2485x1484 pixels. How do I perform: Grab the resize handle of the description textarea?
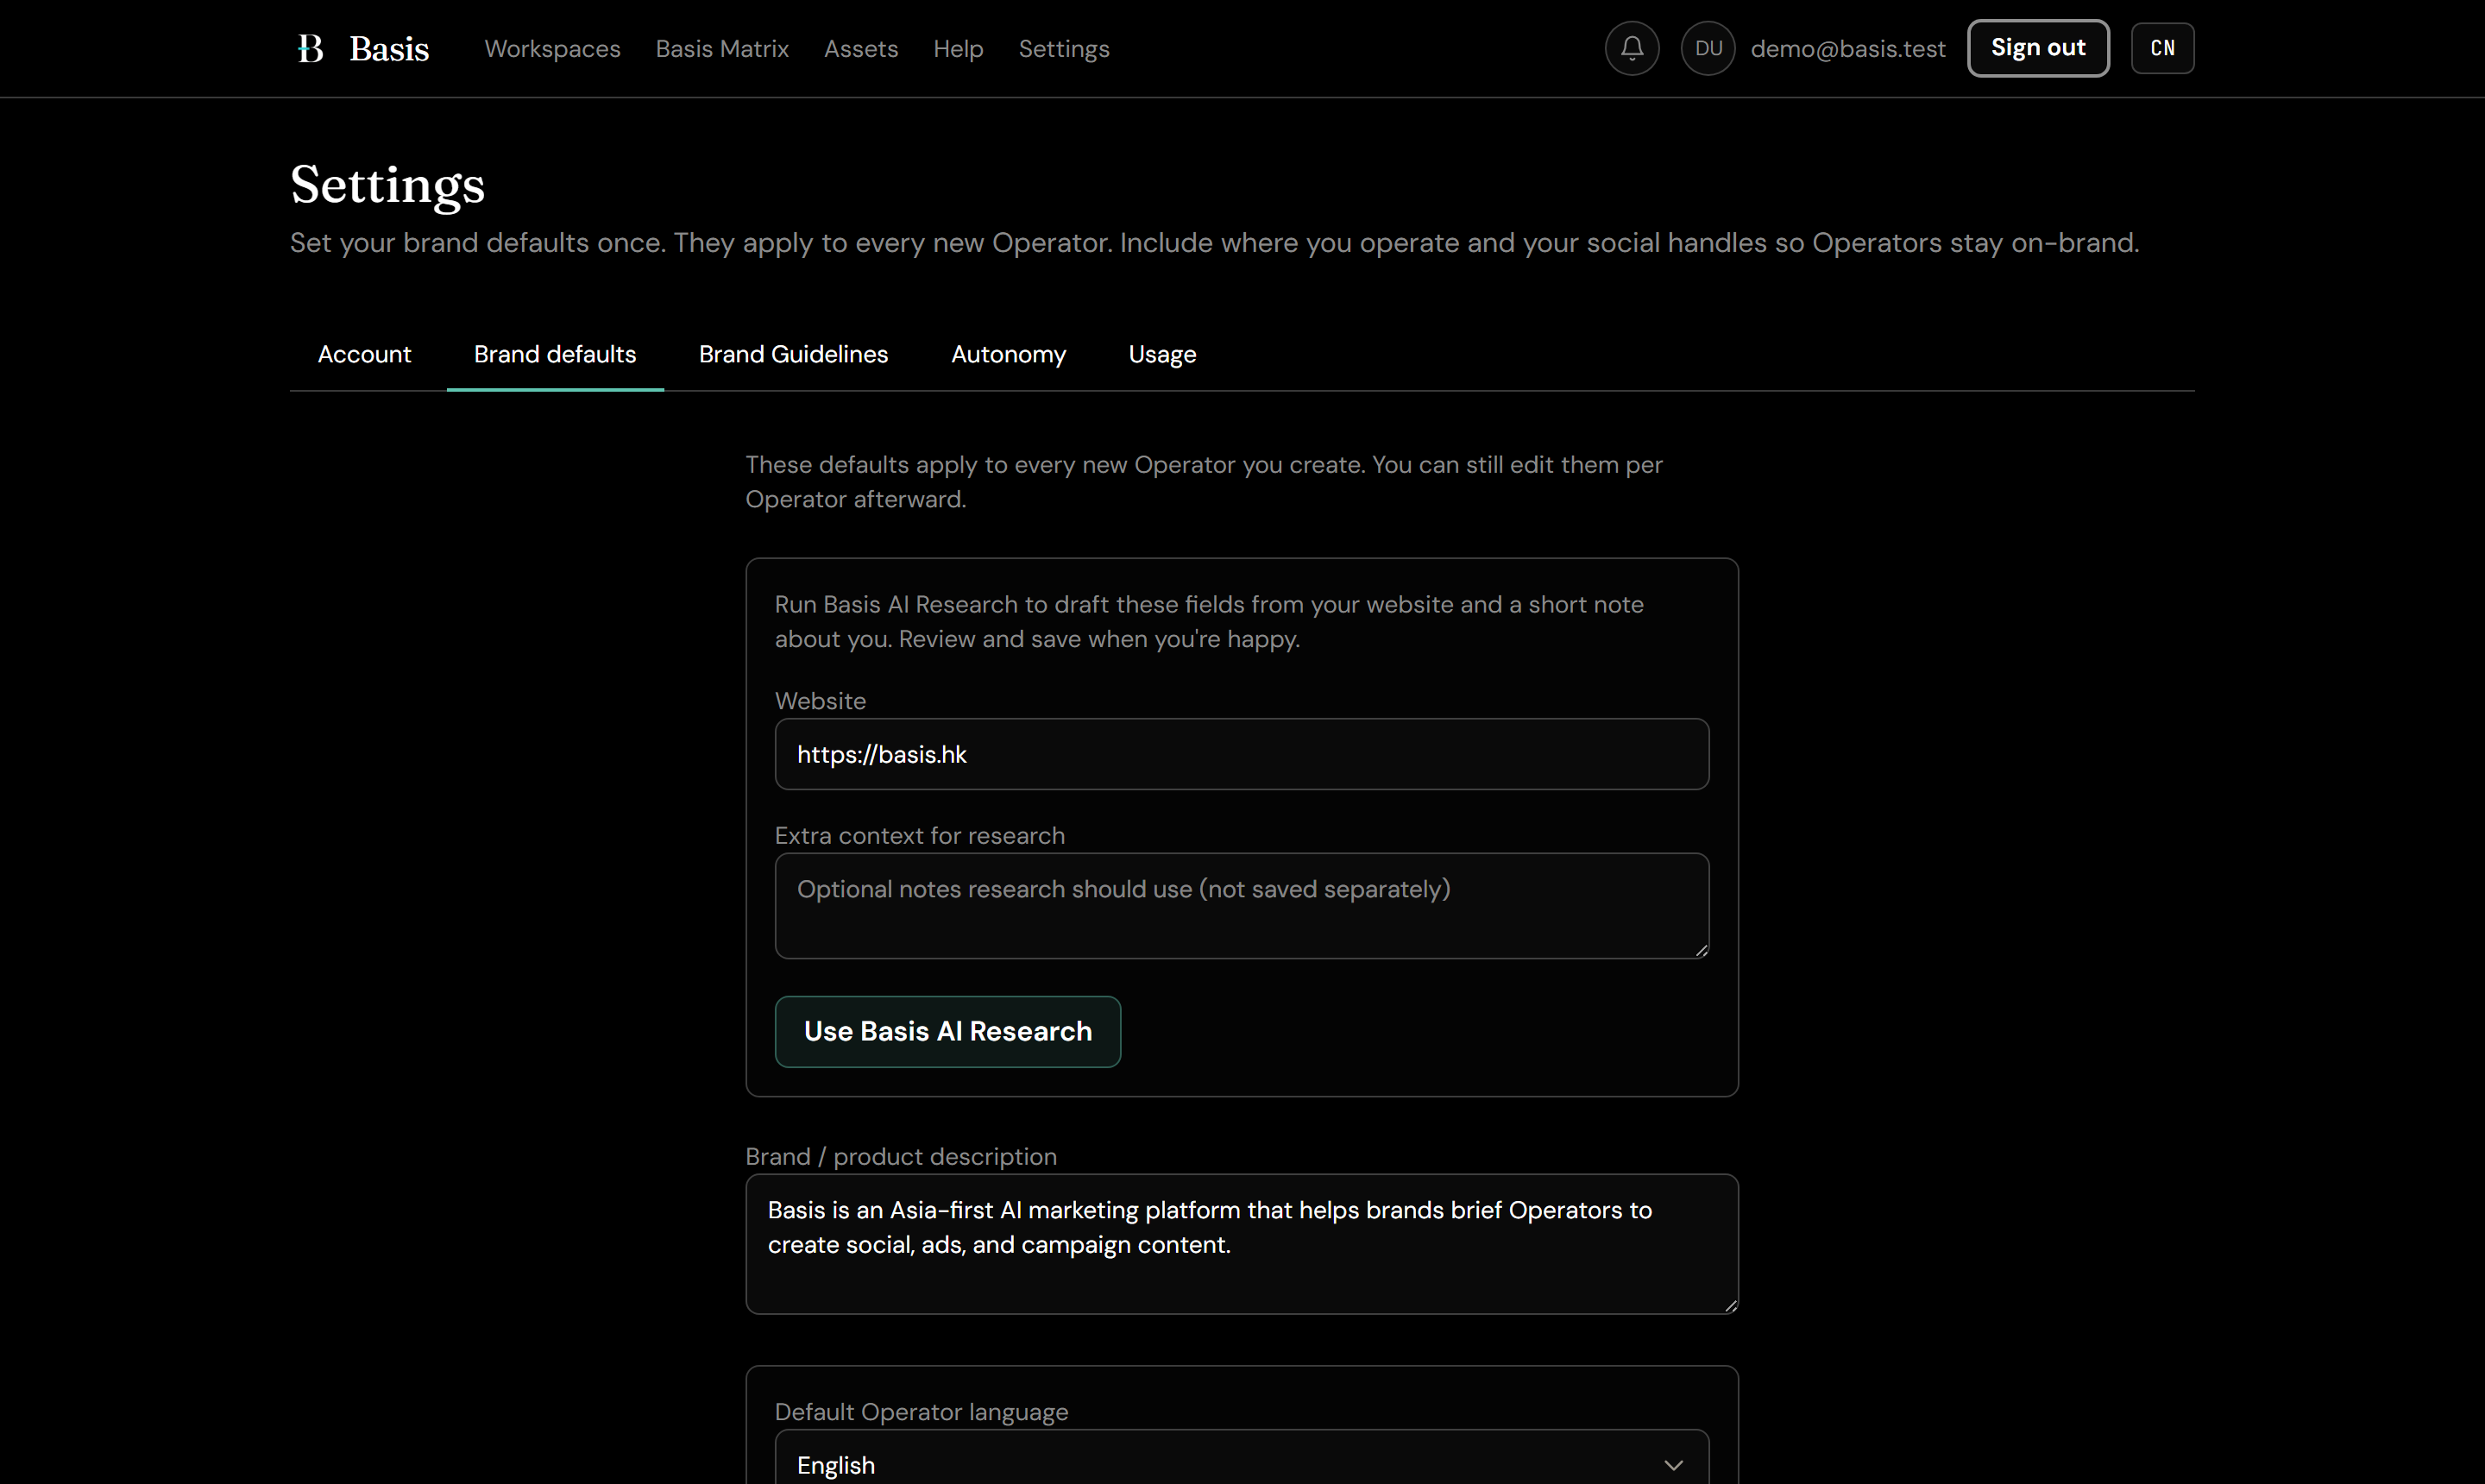coord(1731,1306)
